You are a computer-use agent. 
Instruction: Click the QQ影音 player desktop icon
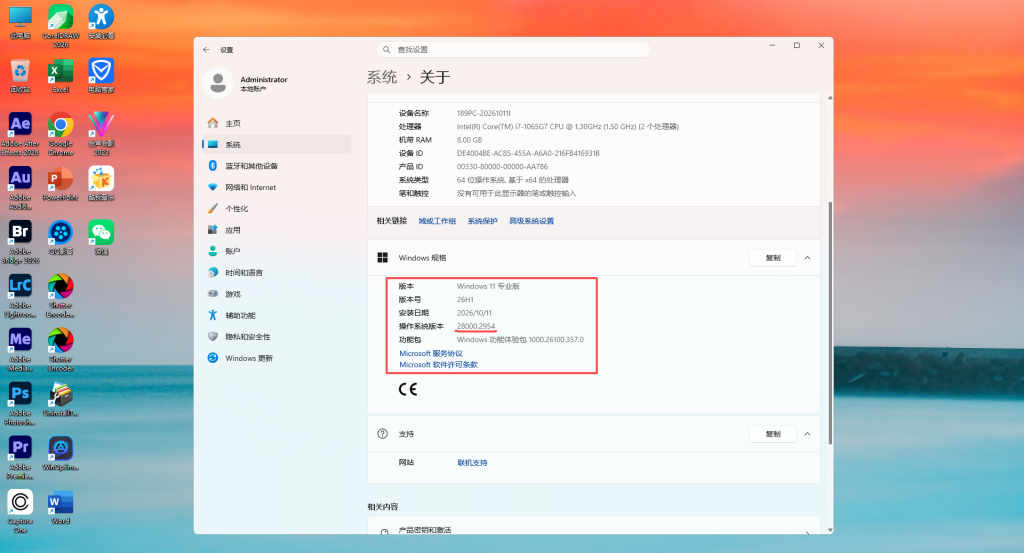tap(61, 238)
